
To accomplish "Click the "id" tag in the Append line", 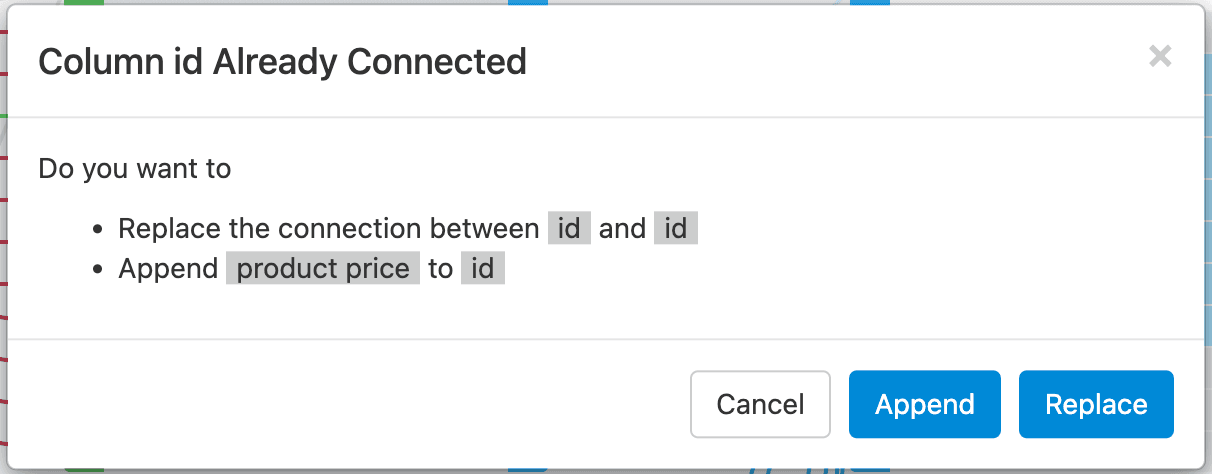I will [x=483, y=269].
